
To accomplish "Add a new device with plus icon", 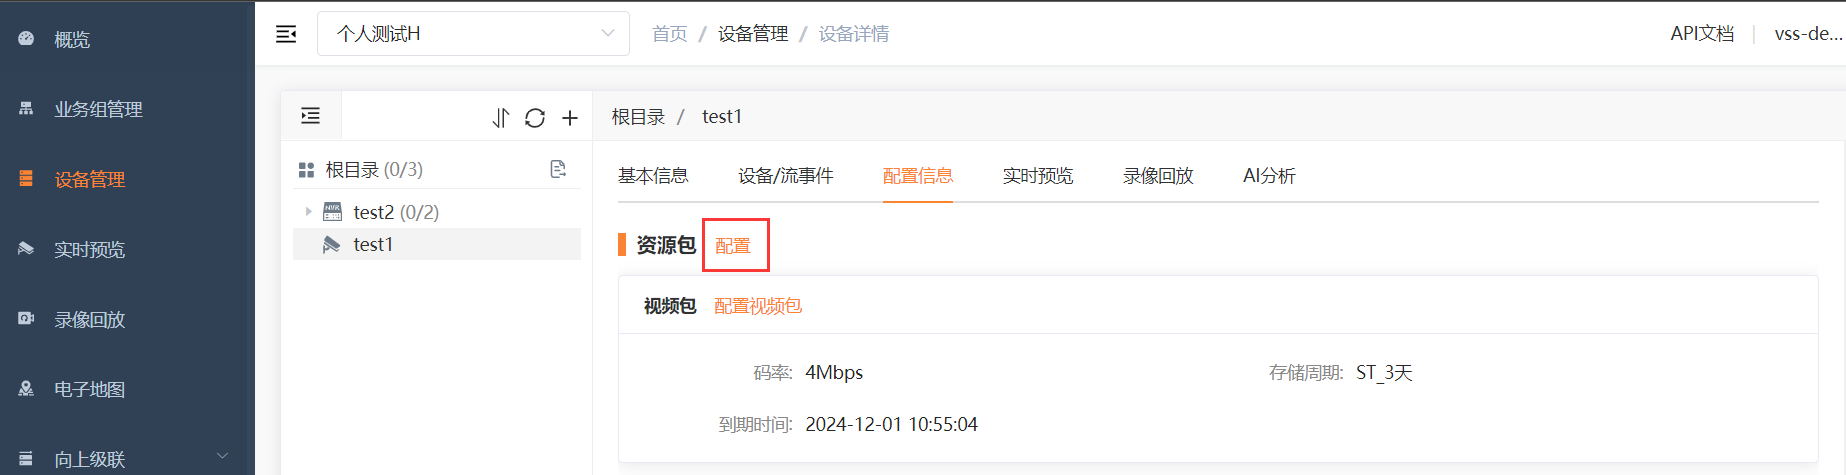I will point(570,118).
